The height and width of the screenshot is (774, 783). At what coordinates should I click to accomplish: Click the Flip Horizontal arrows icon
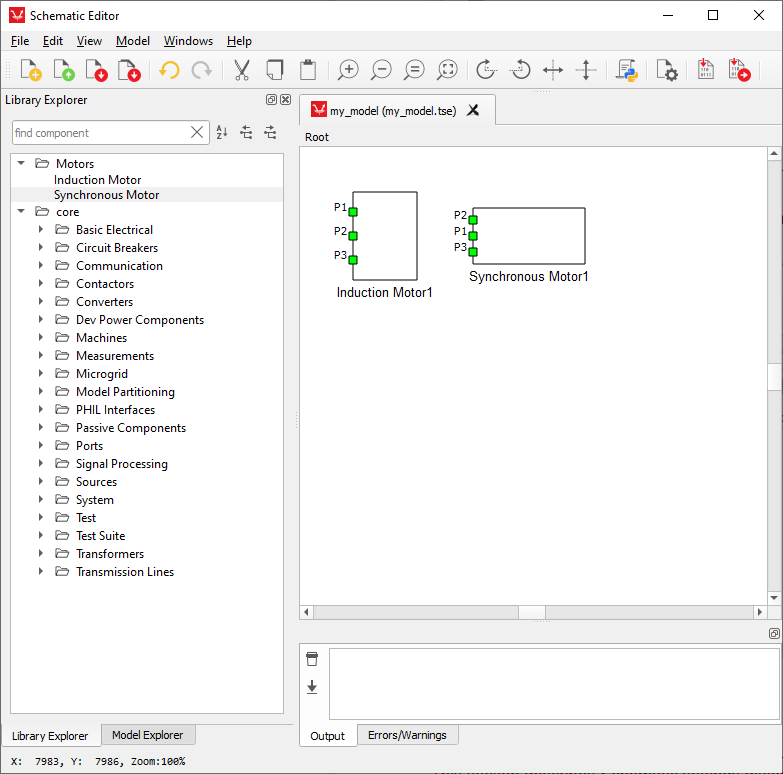(553, 70)
